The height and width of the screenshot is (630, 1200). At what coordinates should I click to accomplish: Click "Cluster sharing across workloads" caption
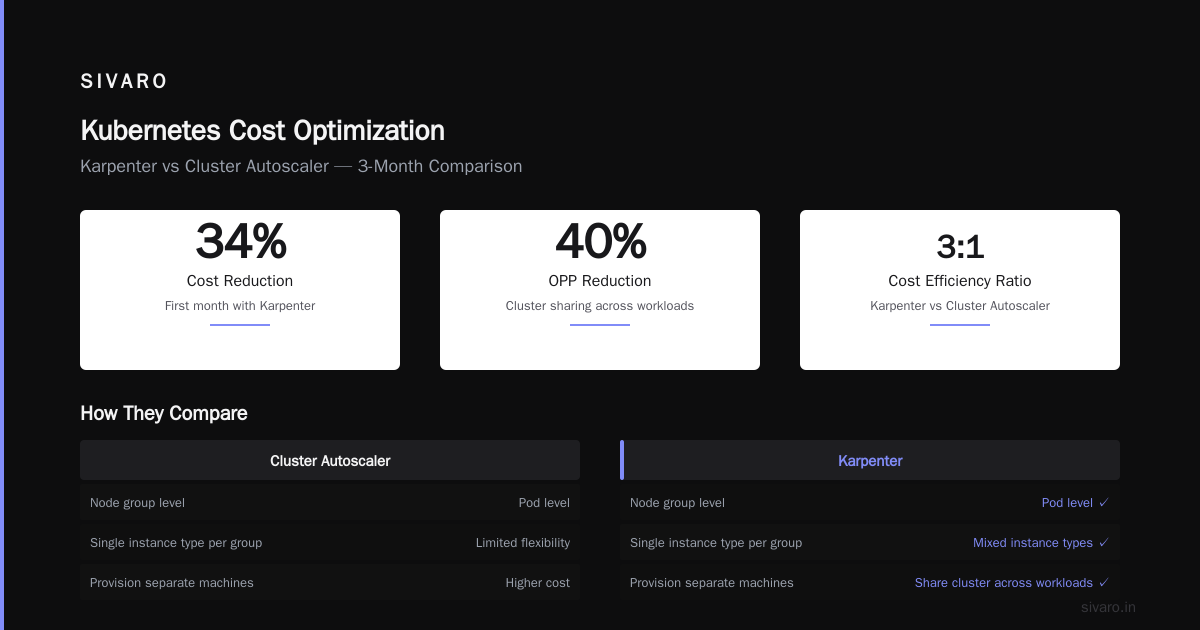coord(600,306)
